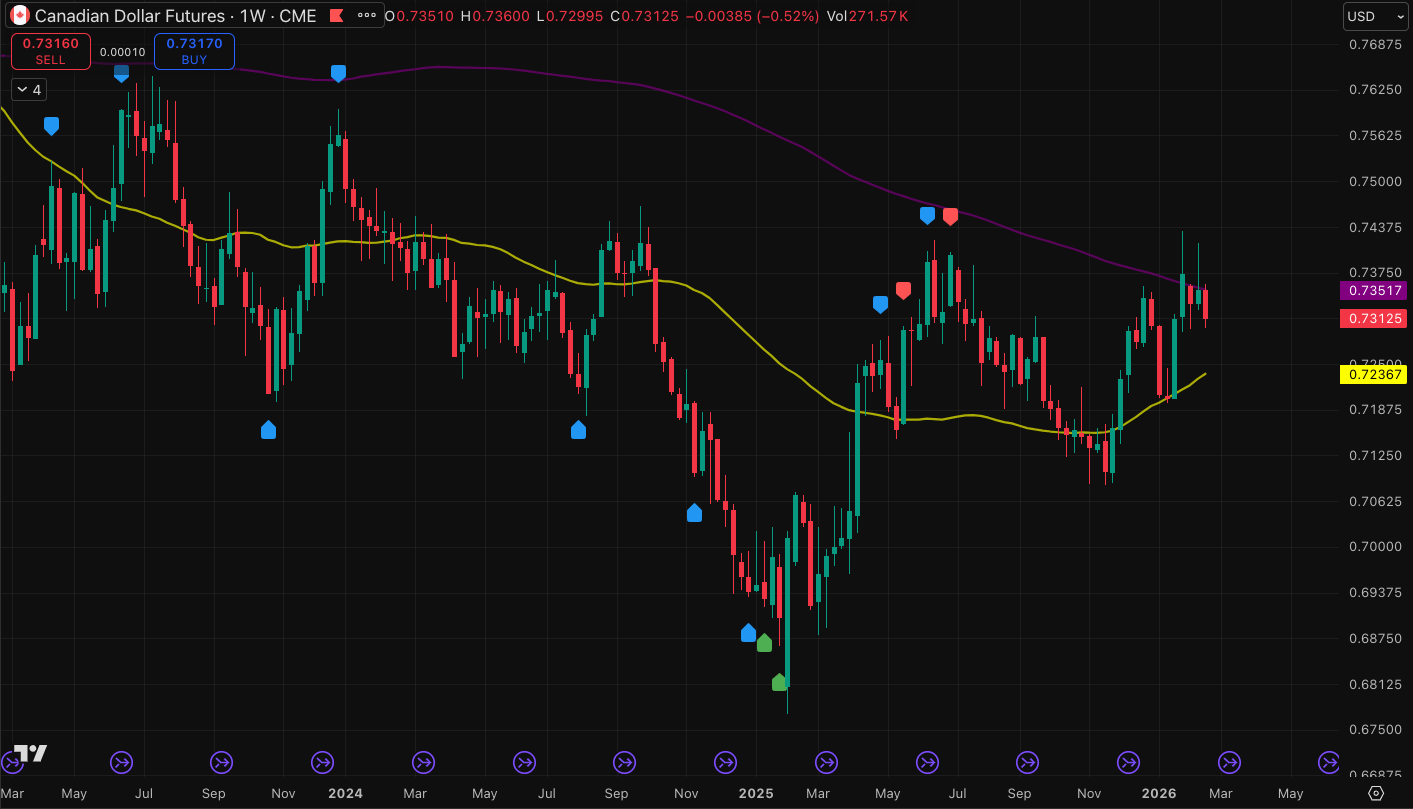Click the spread value 0.00010
The image size is (1413, 809).
122,52
